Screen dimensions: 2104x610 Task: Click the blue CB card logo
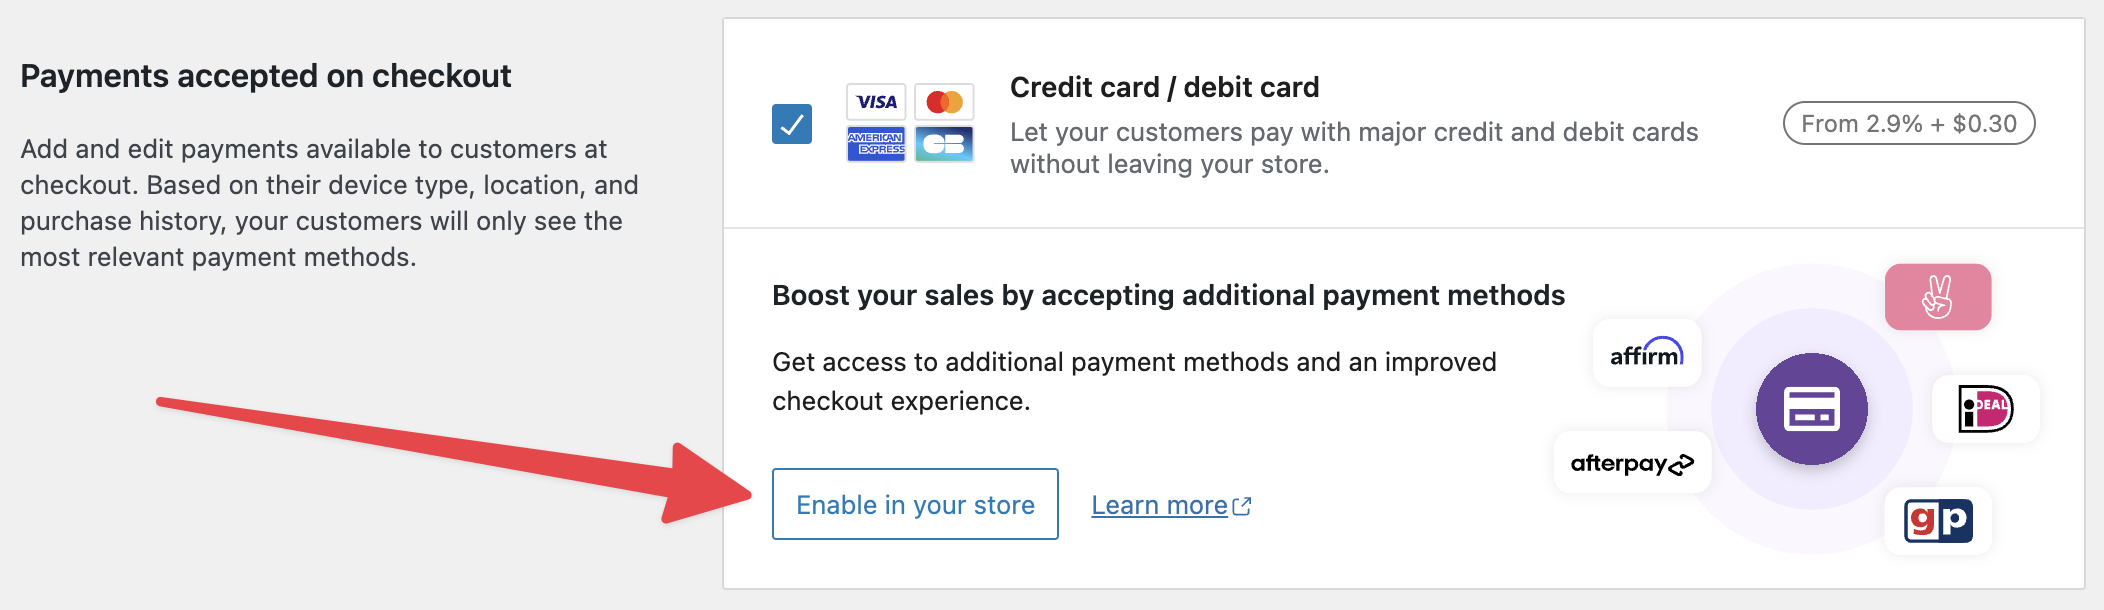point(944,144)
